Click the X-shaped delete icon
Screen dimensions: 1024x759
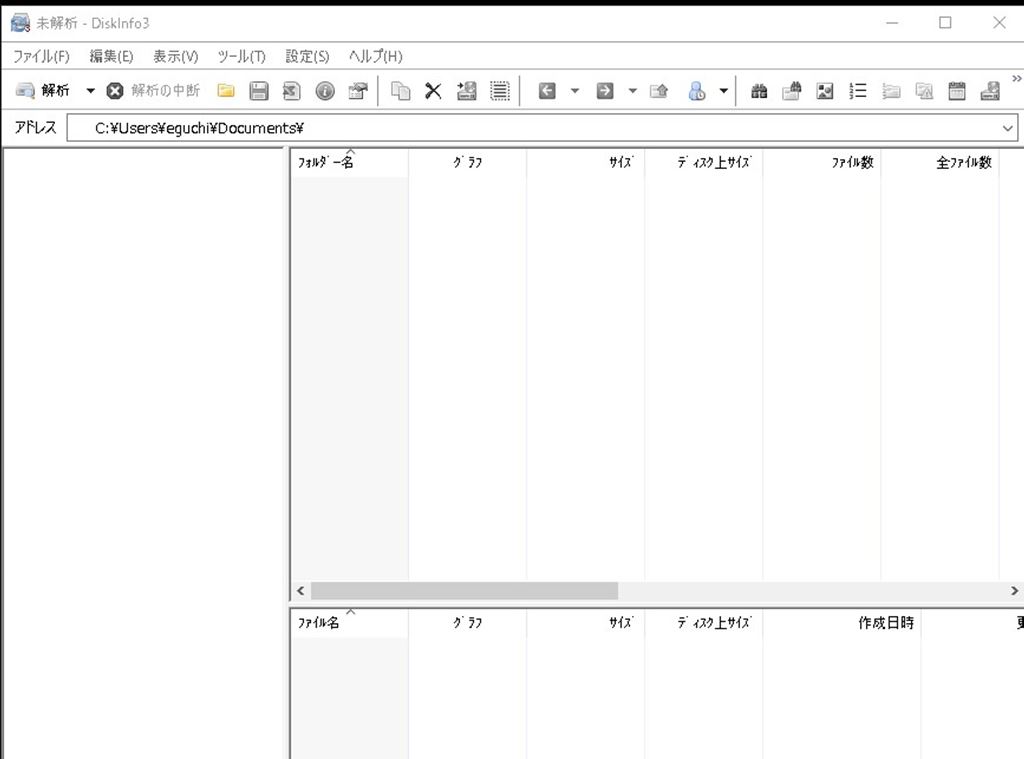click(x=433, y=91)
